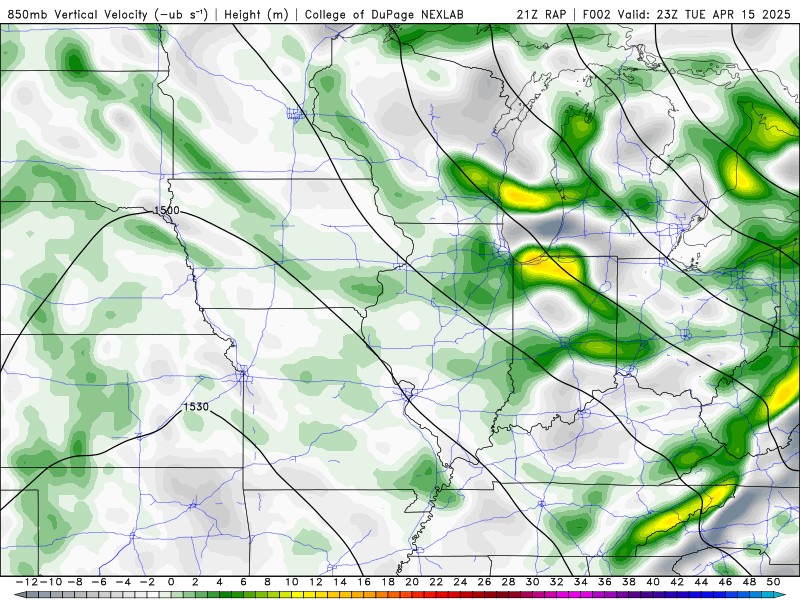This screenshot has height=600, width=800.
Task: Click the -12 value on the color scale
Action: (x=27, y=582)
